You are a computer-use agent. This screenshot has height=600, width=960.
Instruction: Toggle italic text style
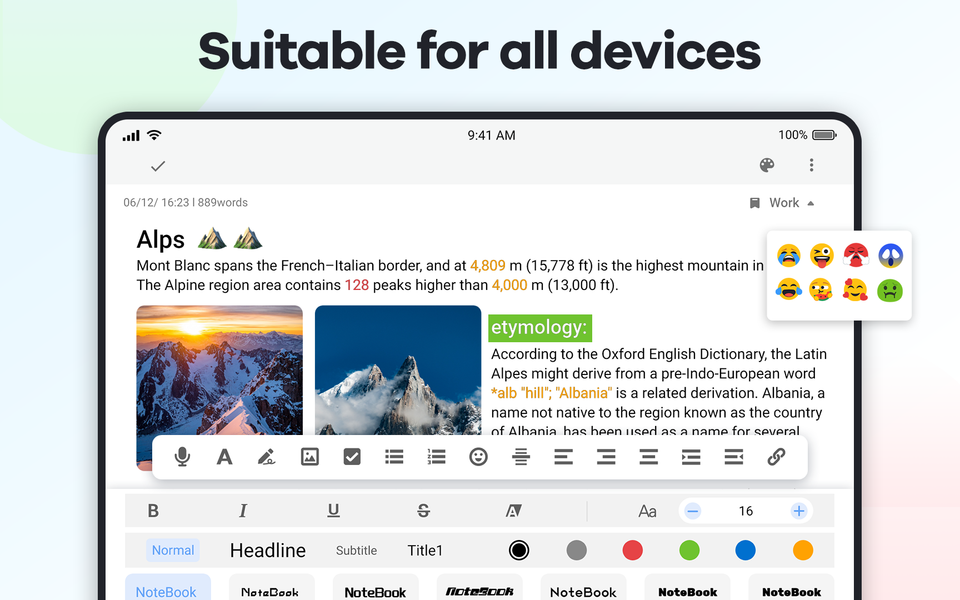[x=243, y=511]
